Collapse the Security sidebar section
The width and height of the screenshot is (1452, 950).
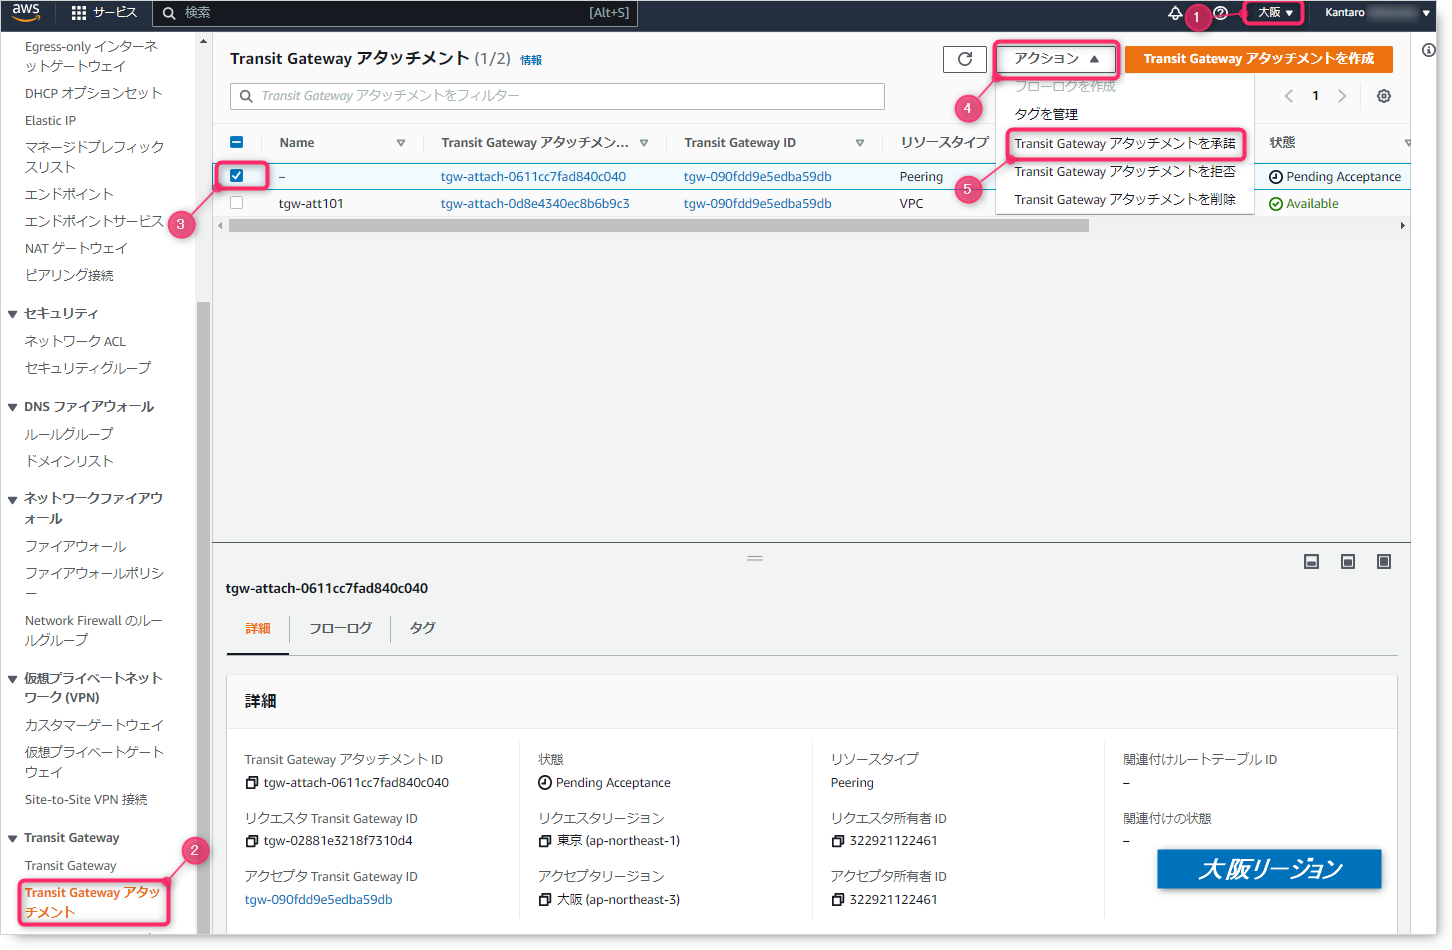pyautogui.click(x=13, y=314)
